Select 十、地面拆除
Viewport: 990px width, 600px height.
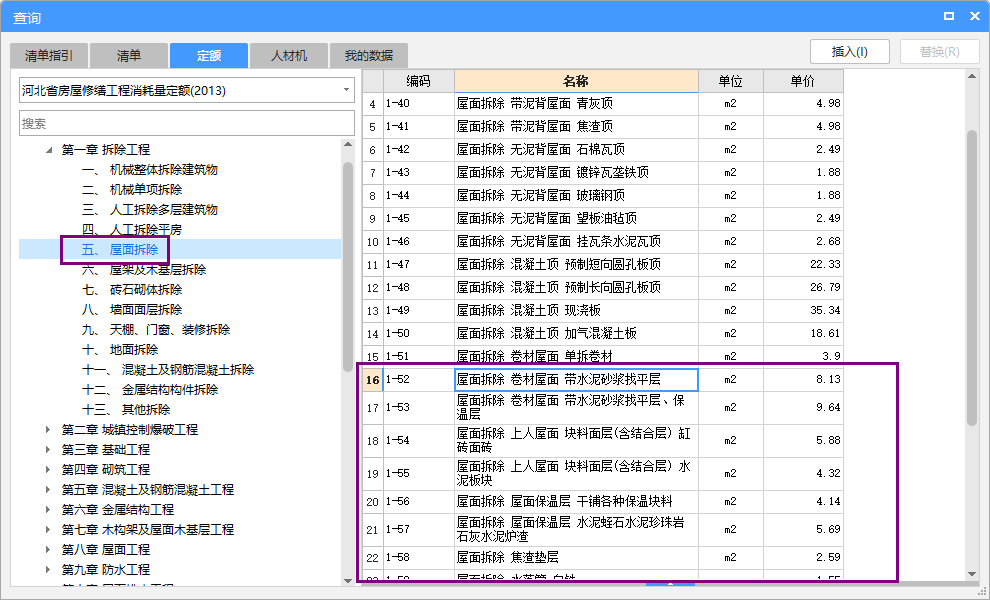point(120,349)
